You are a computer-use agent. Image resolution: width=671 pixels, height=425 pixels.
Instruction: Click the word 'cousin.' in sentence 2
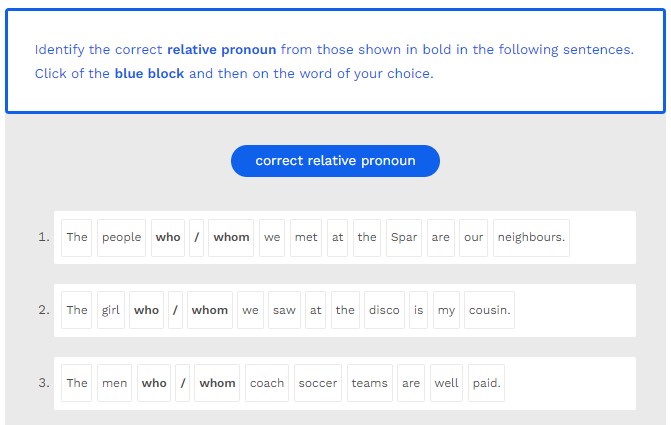click(x=489, y=311)
